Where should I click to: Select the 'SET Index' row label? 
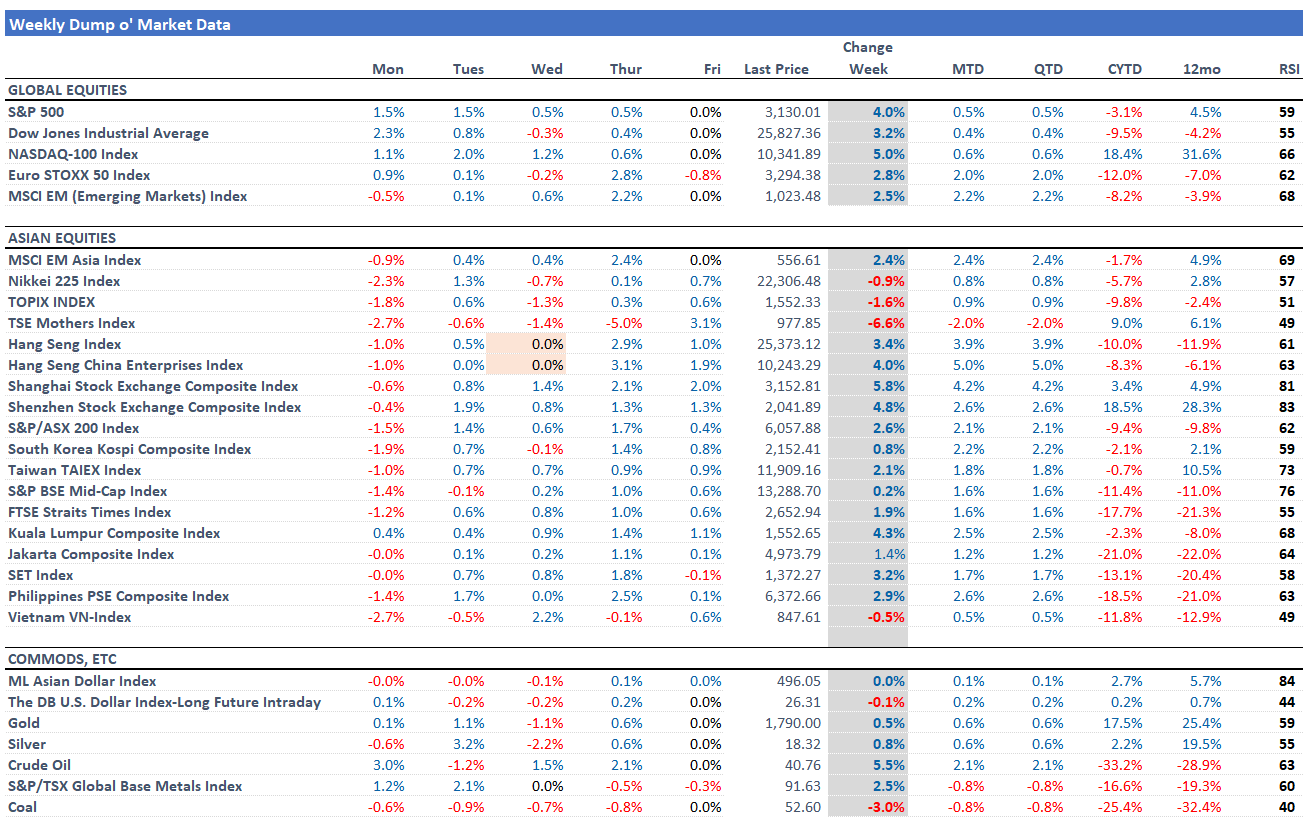click(x=41, y=575)
